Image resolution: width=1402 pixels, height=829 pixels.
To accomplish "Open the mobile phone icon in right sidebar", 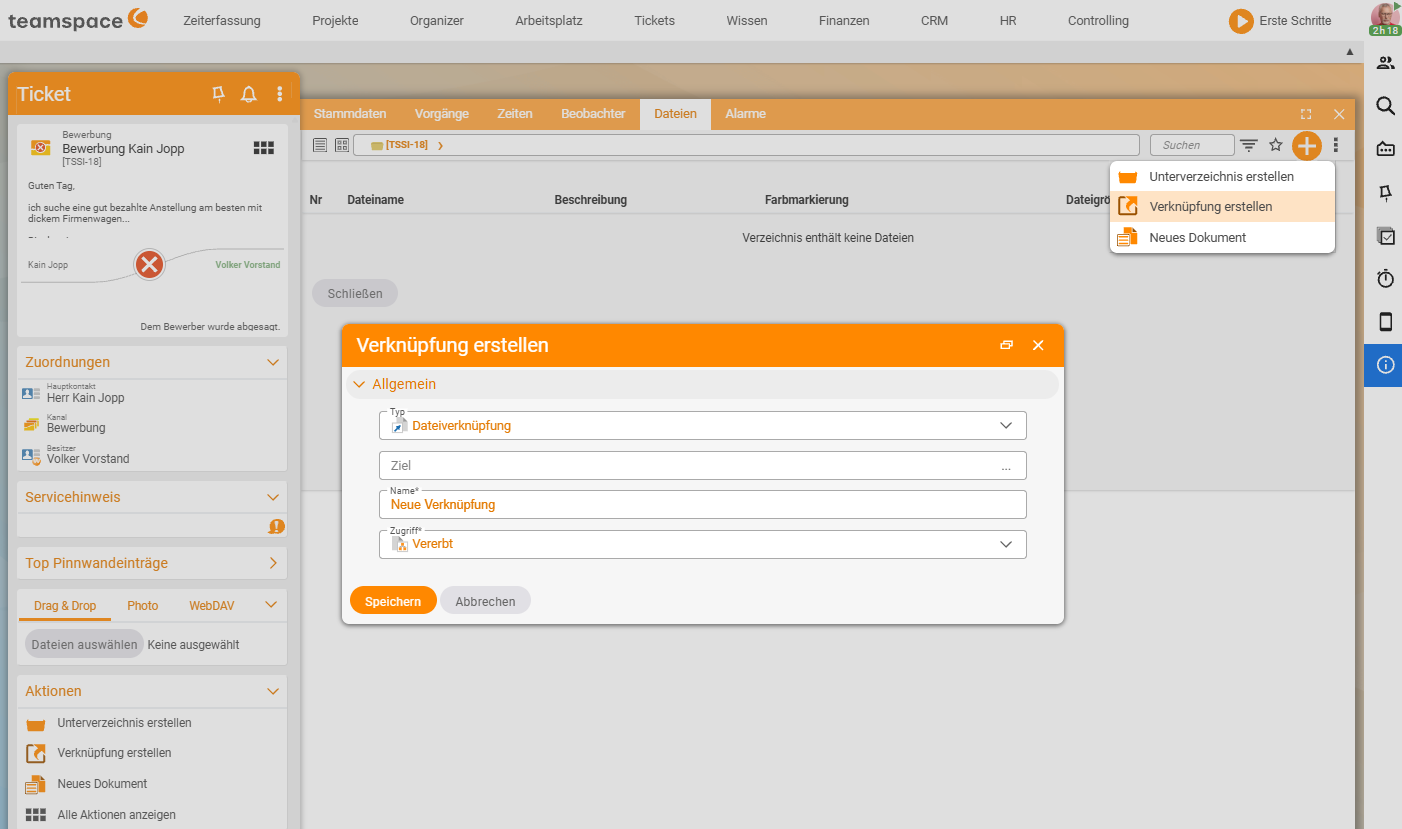I will 1385,322.
